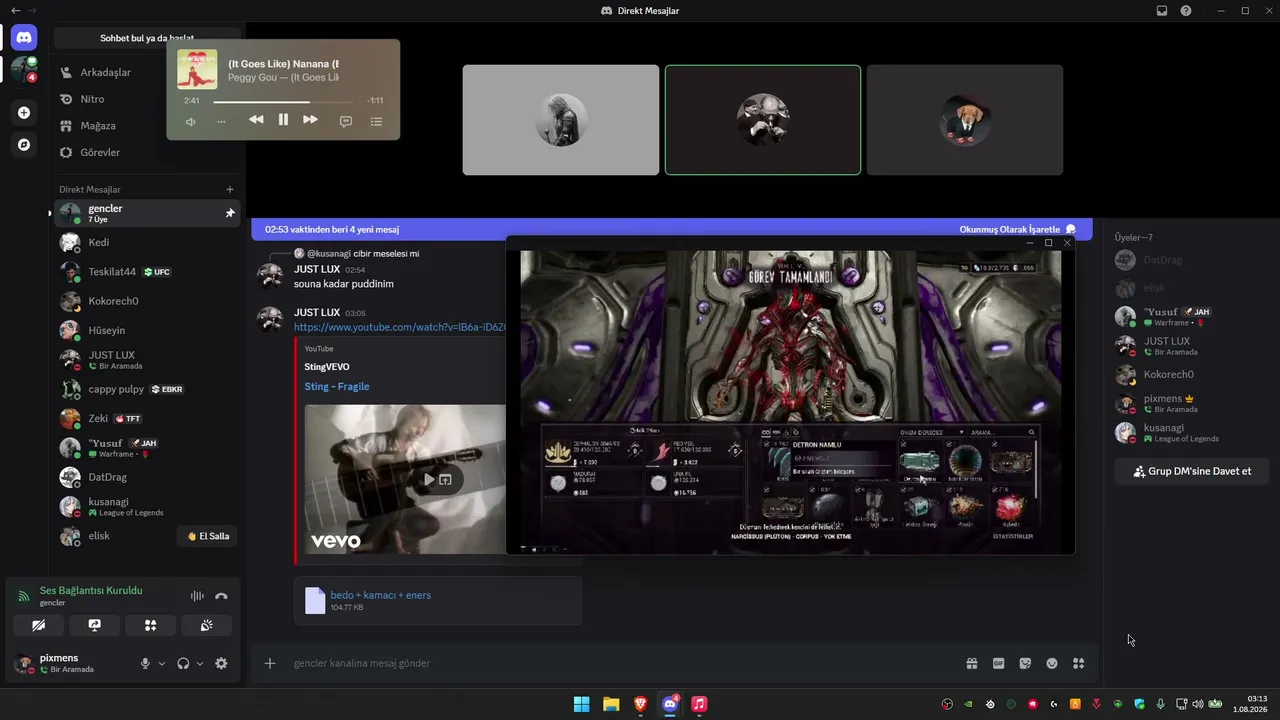The width and height of the screenshot is (1280, 720).
Task: Mute the microphone
Action: click(x=145, y=663)
